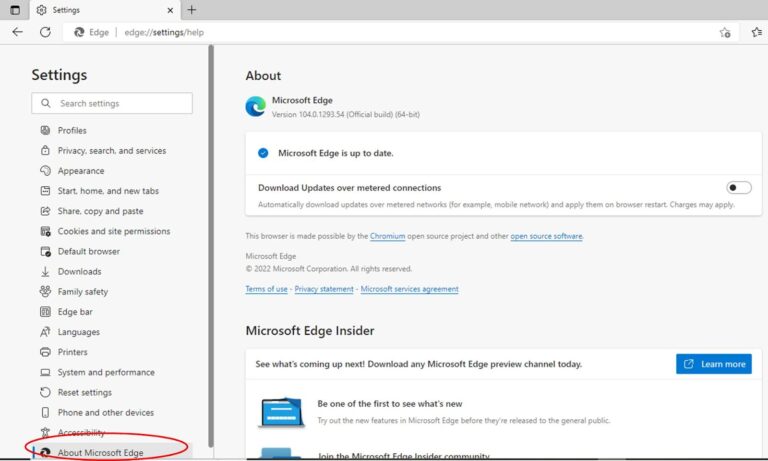Add this page to favorites

coord(725,32)
